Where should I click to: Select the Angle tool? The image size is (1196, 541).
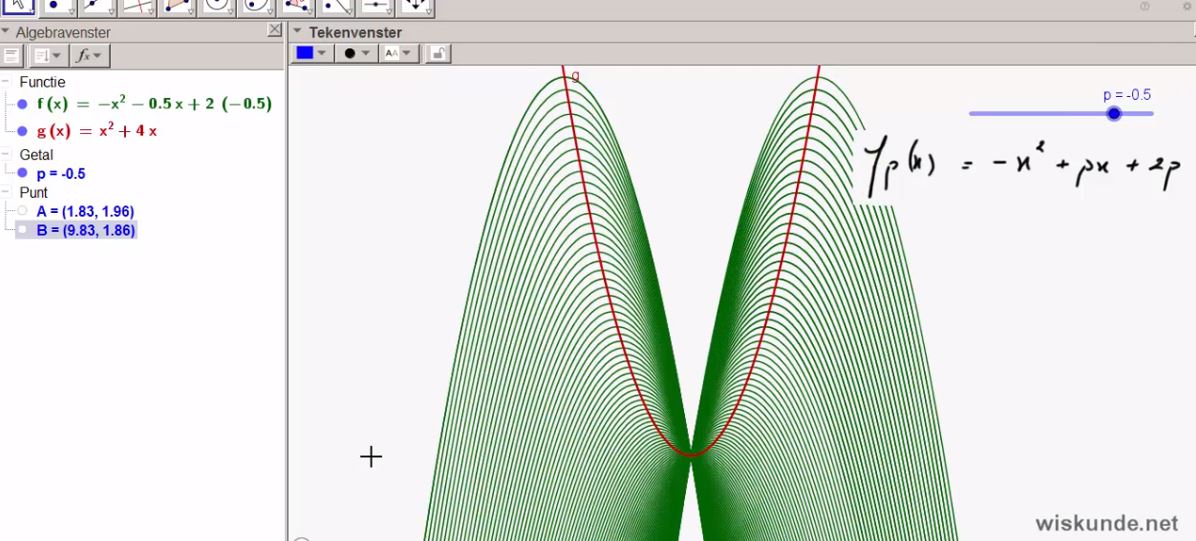296,6
